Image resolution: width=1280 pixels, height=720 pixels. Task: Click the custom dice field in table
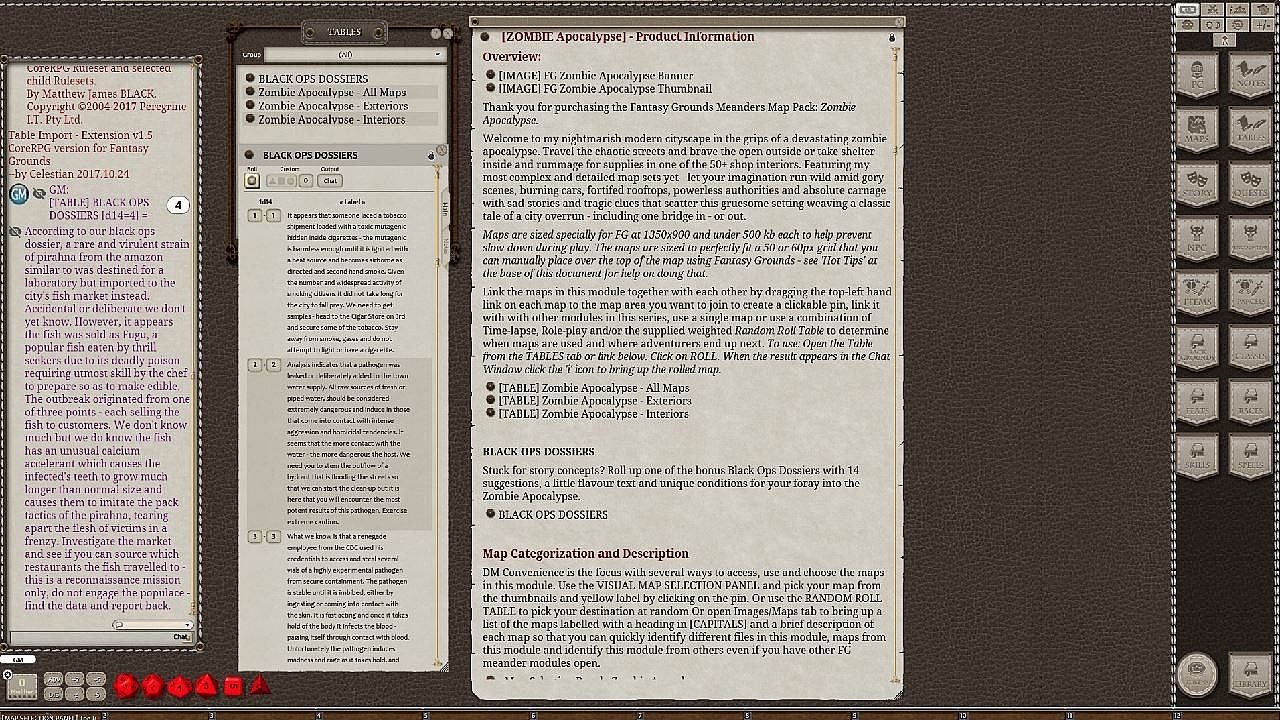point(282,181)
